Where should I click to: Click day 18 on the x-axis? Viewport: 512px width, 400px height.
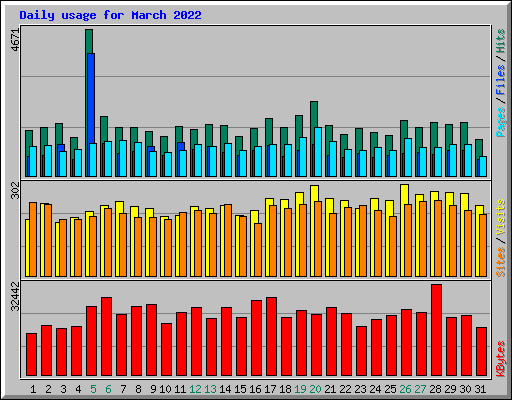pyautogui.click(x=285, y=389)
